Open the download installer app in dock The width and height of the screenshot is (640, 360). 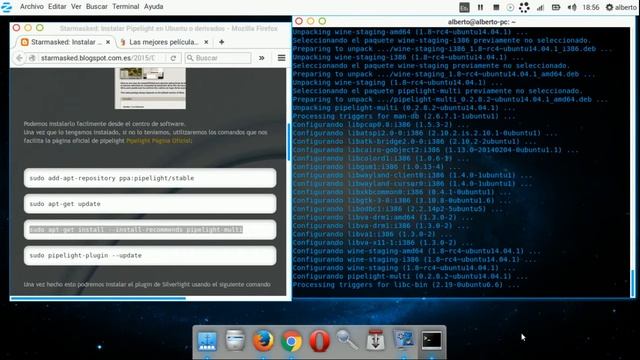coord(376,340)
